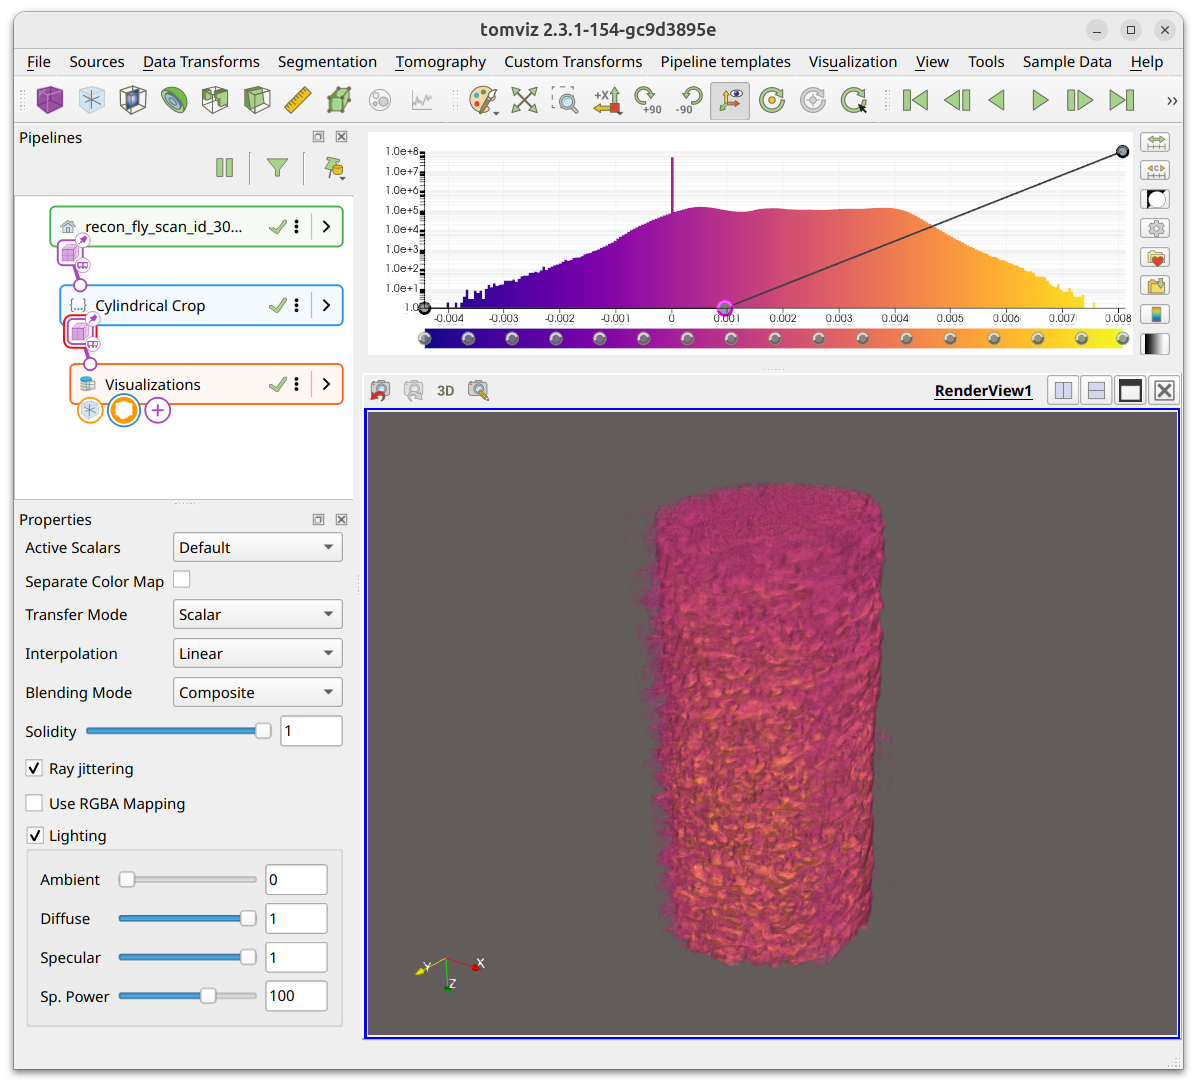Open the File menu
The image size is (1197, 1086).
click(x=38, y=62)
